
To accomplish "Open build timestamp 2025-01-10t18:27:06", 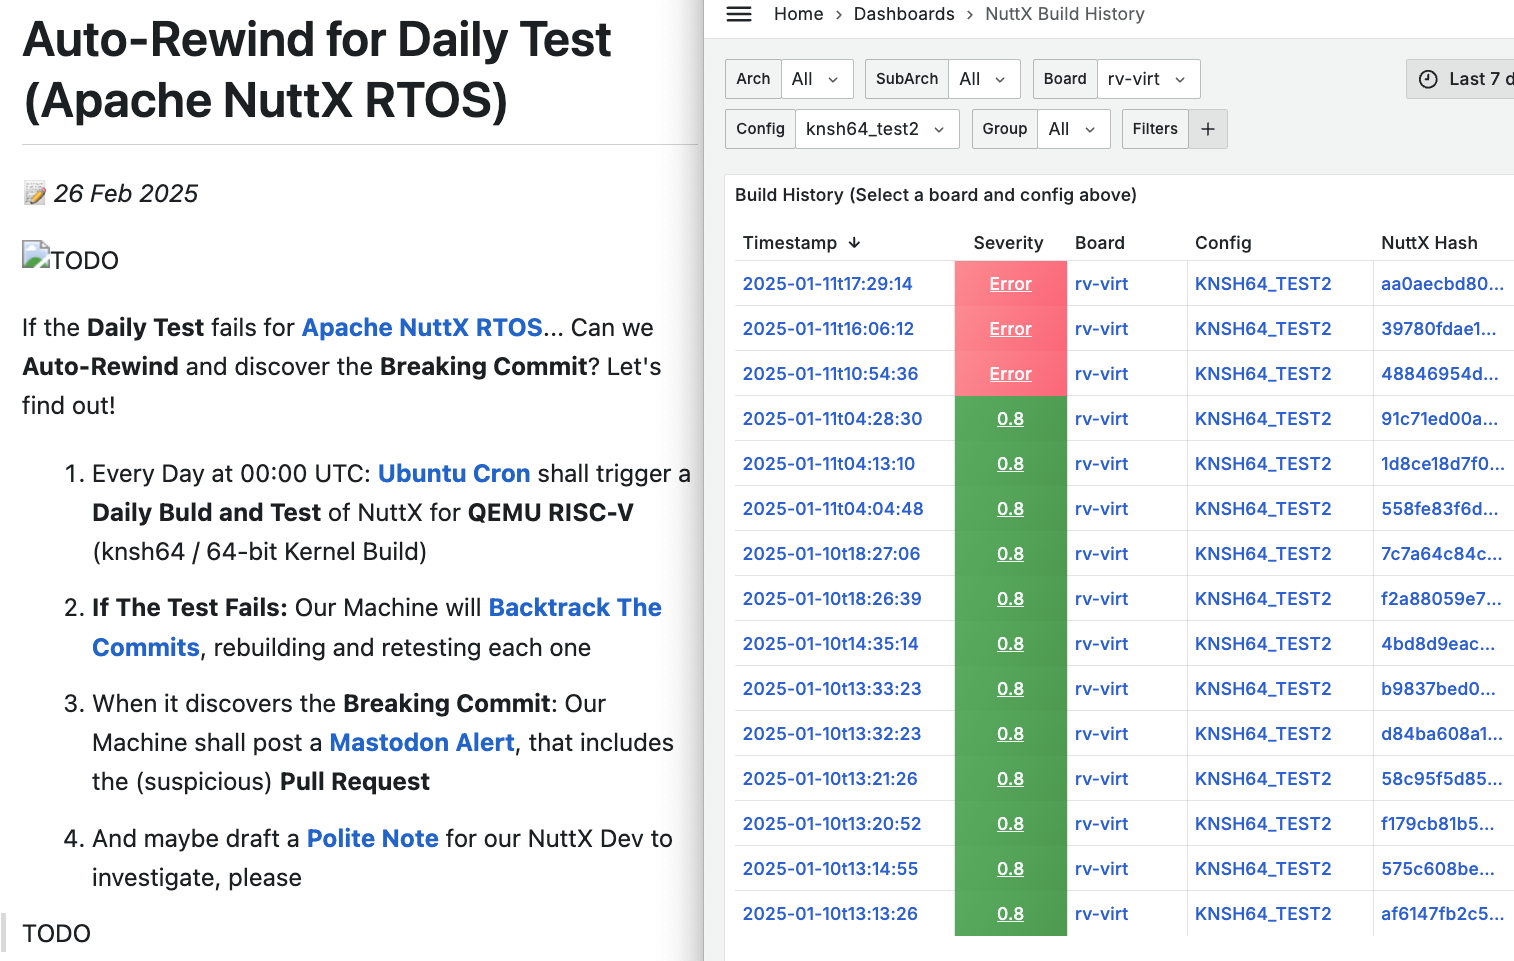I will (x=831, y=554).
